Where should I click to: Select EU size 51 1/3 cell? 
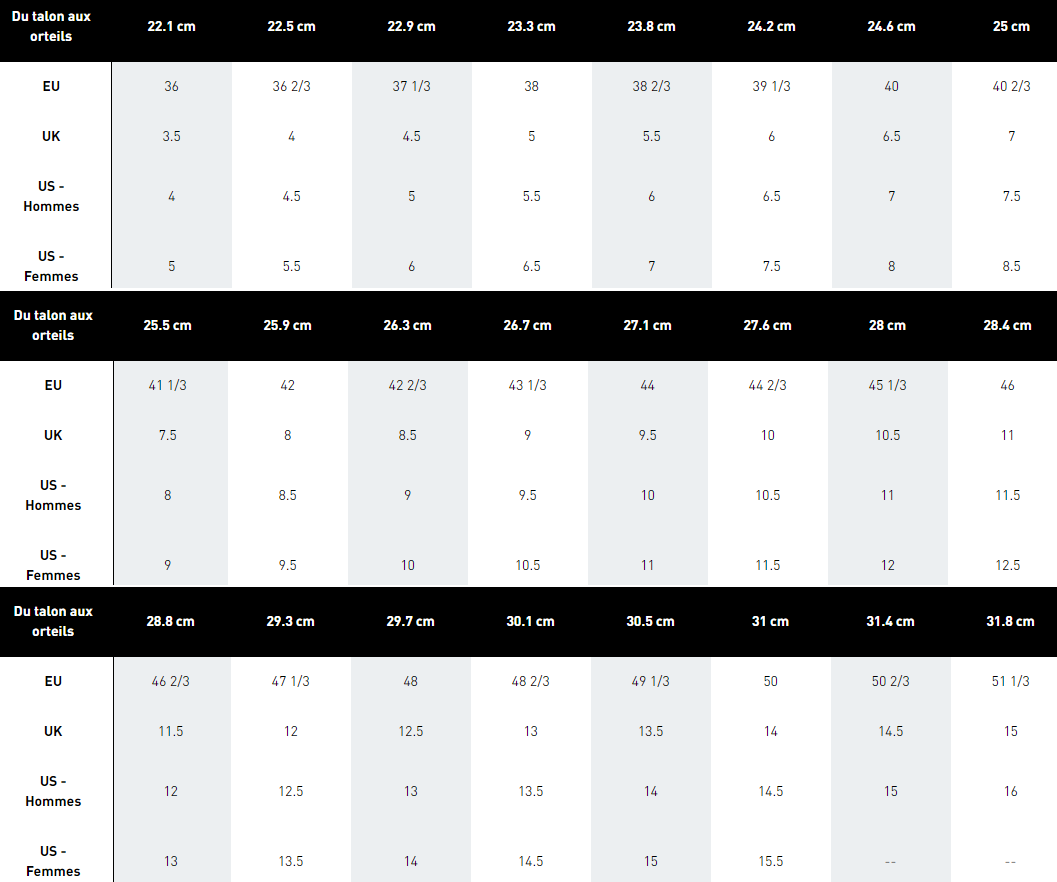[1010, 681]
